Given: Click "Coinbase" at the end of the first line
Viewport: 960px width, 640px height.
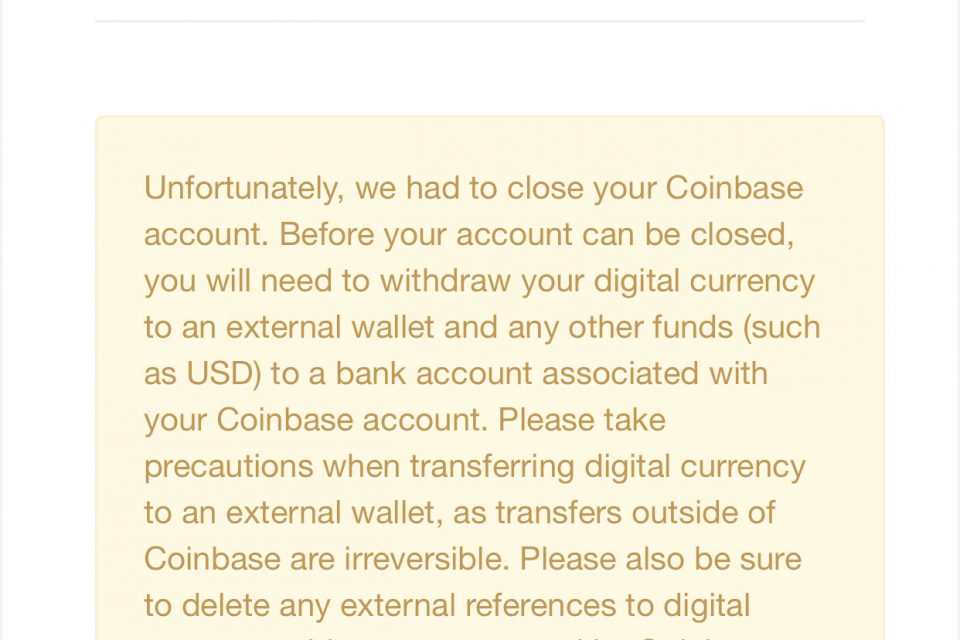Looking at the screenshot, I should [x=734, y=187].
